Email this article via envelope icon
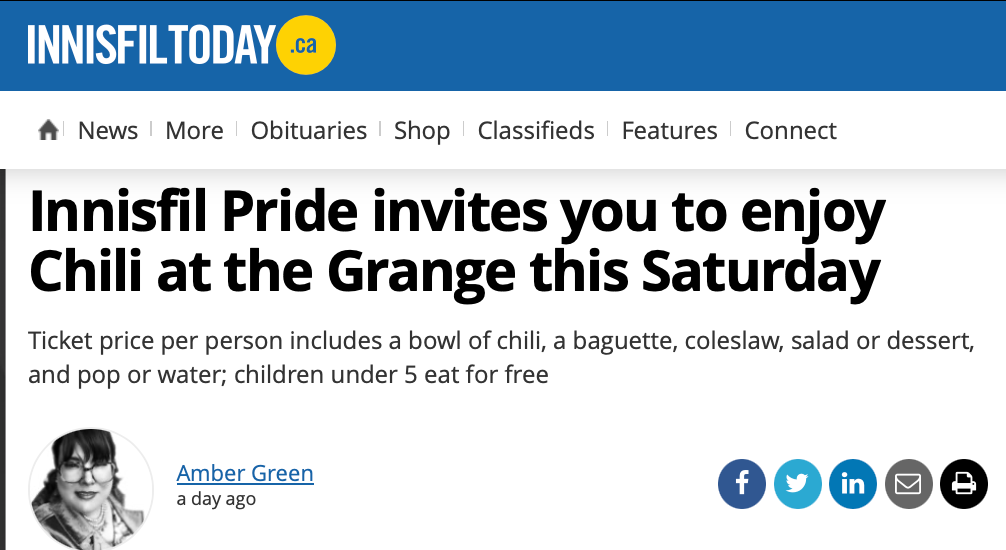Screen dimensions: 1006x550 tap(908, 485)
